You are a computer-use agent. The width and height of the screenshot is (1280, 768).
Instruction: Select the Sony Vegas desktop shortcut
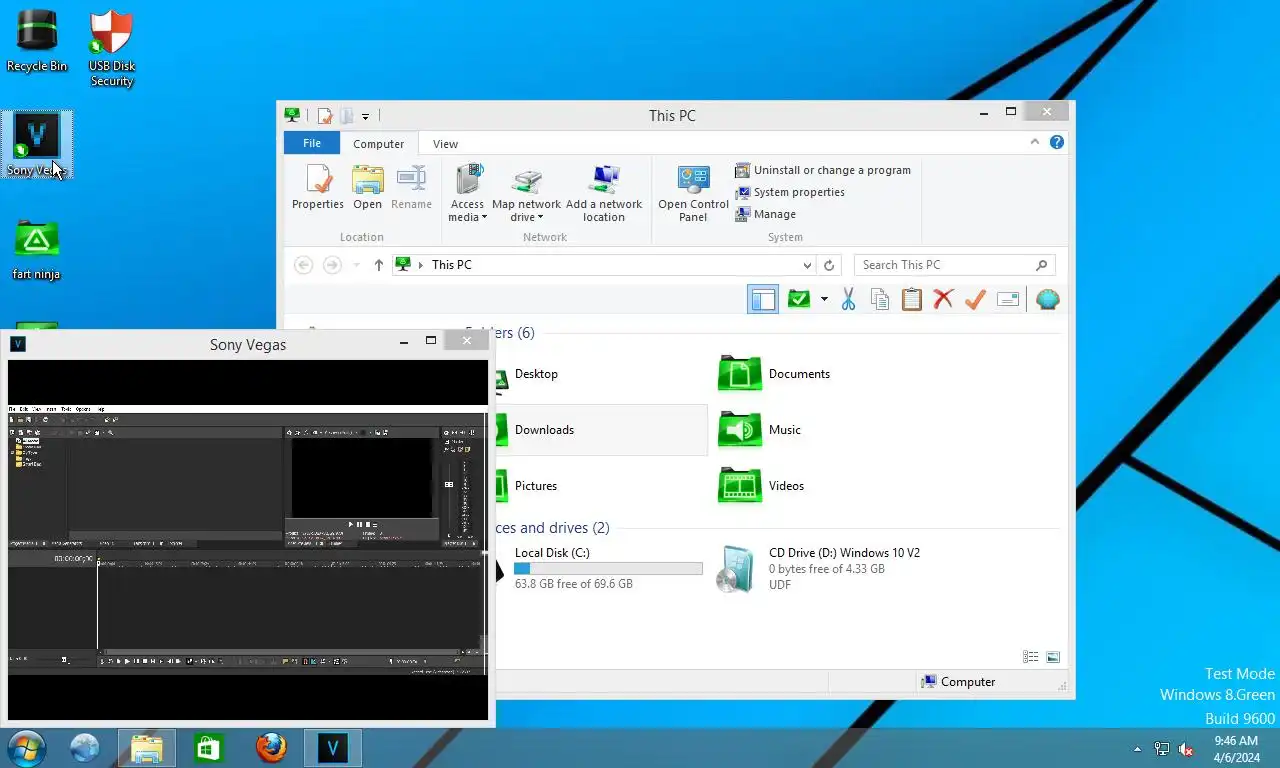(x=37, y=145)
